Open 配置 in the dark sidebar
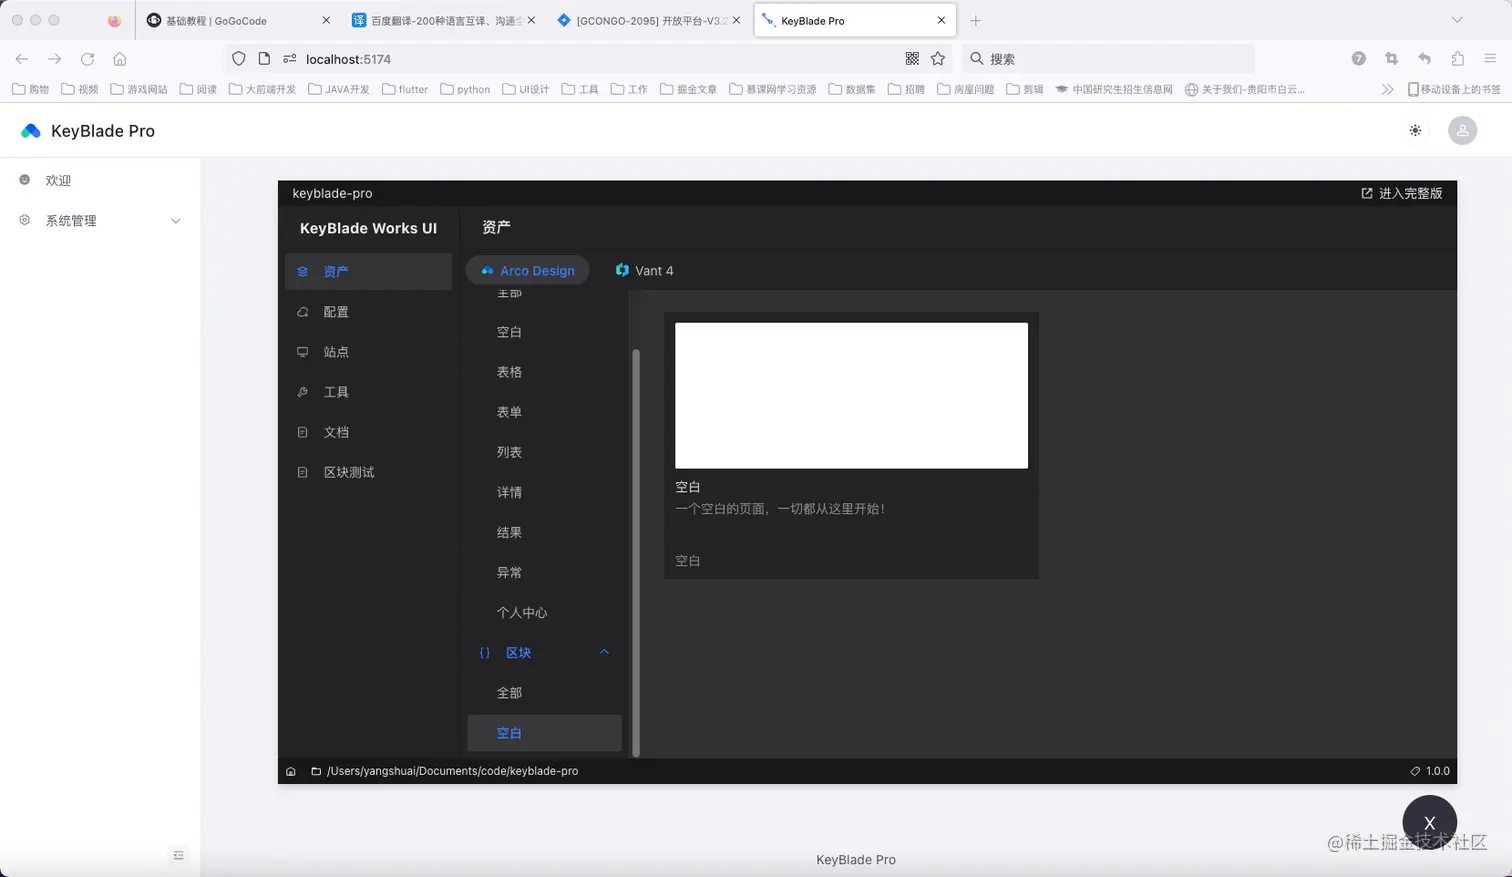Viewport: 1512px width, 877px height. [x=368, y=312]
